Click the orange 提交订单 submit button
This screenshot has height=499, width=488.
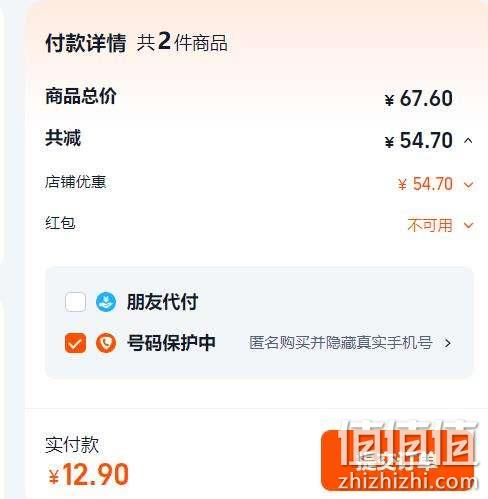click(397, 460)
